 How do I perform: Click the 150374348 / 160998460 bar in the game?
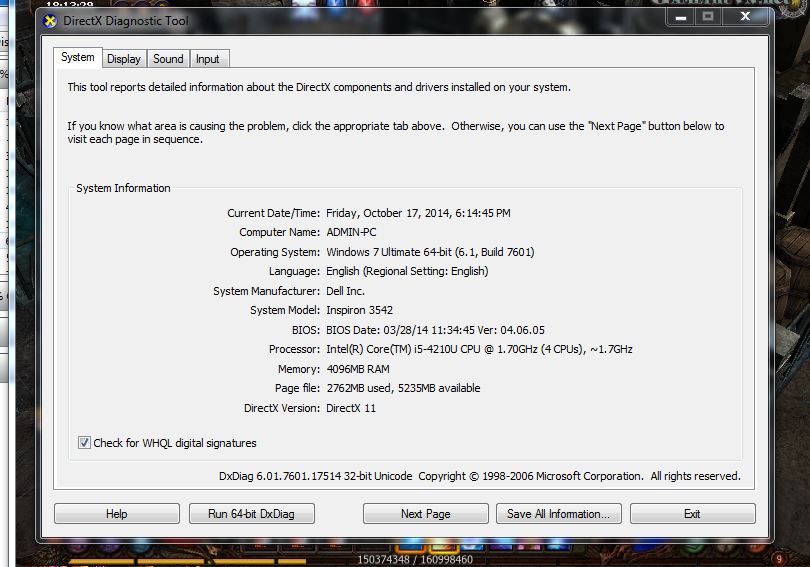point(415,559)
